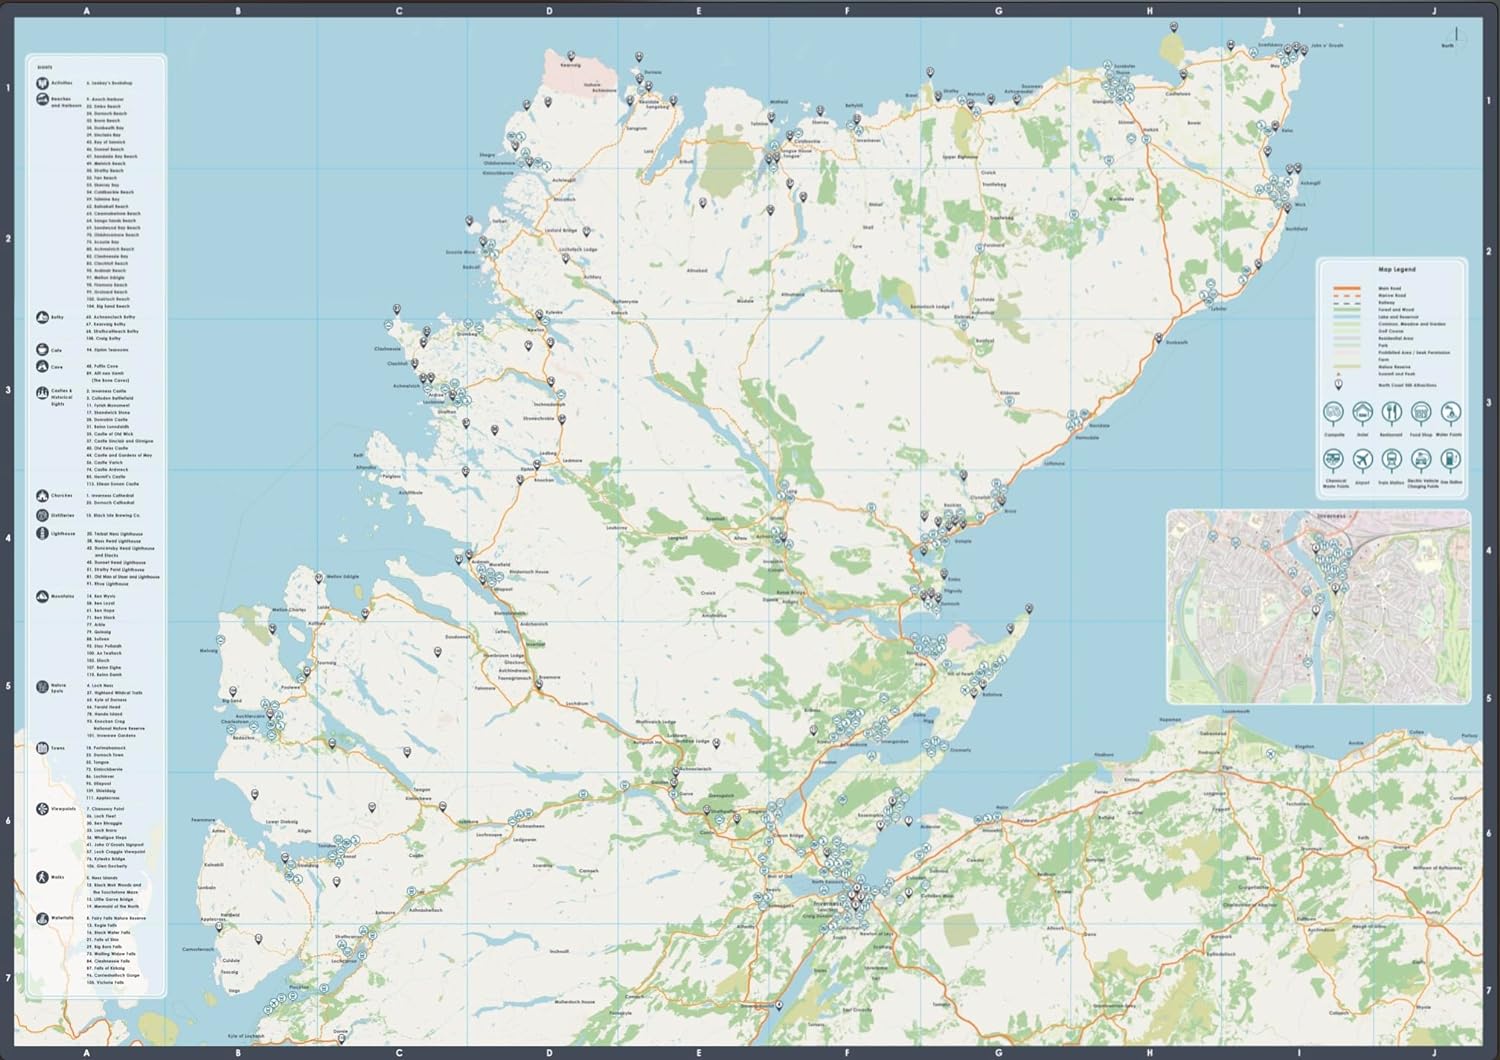The width and height of the screenshot is (1500, 1060).
Task: Select the Restaurant icon in the legend
Action: [x=1391, y=413]
